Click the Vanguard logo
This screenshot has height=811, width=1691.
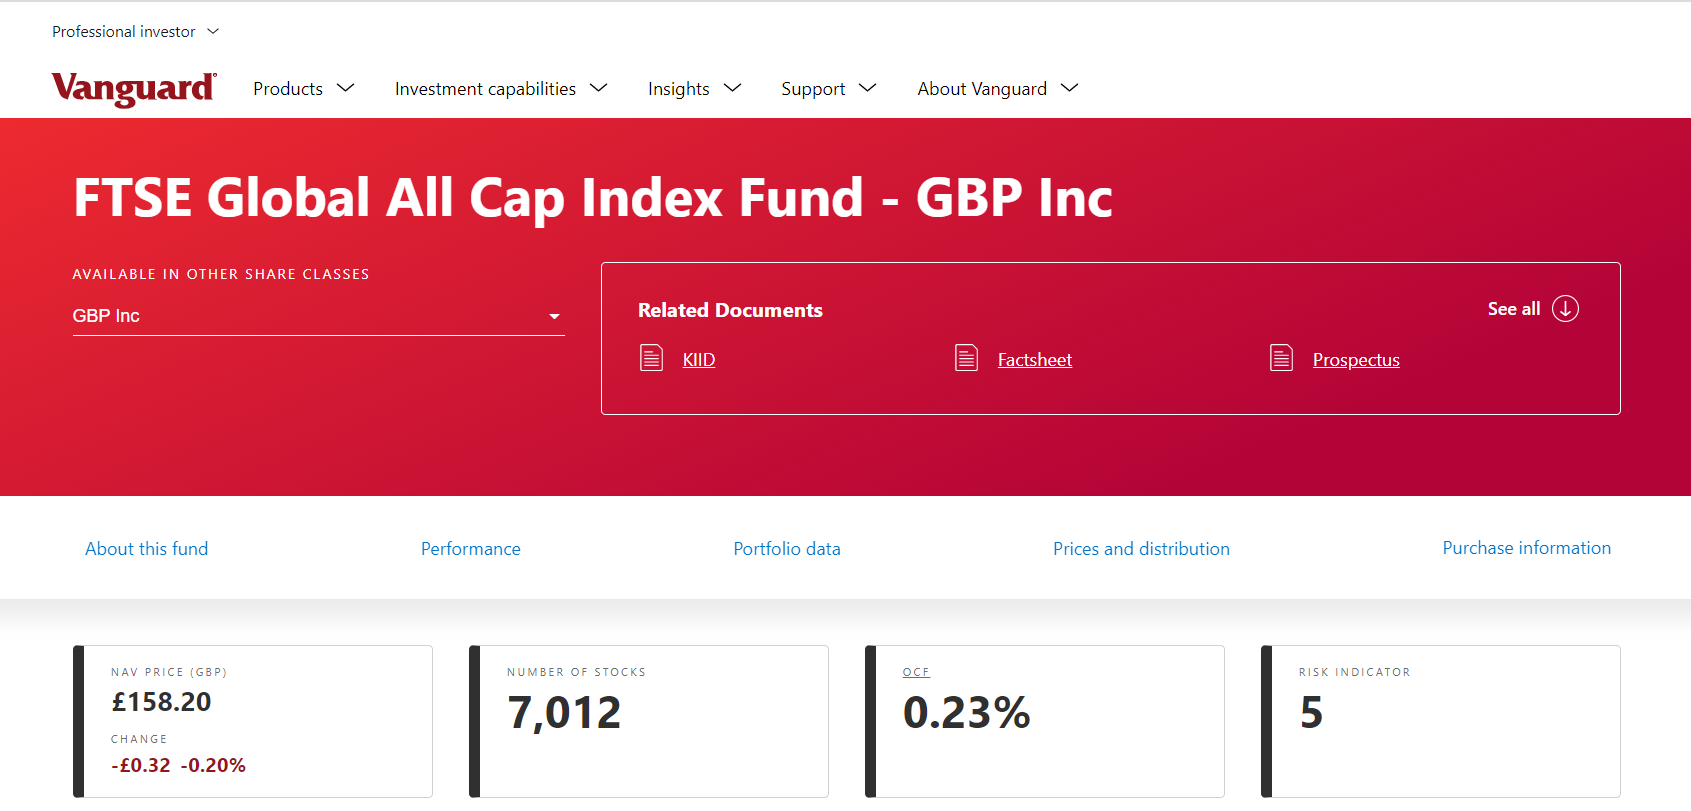coord(134,89)
